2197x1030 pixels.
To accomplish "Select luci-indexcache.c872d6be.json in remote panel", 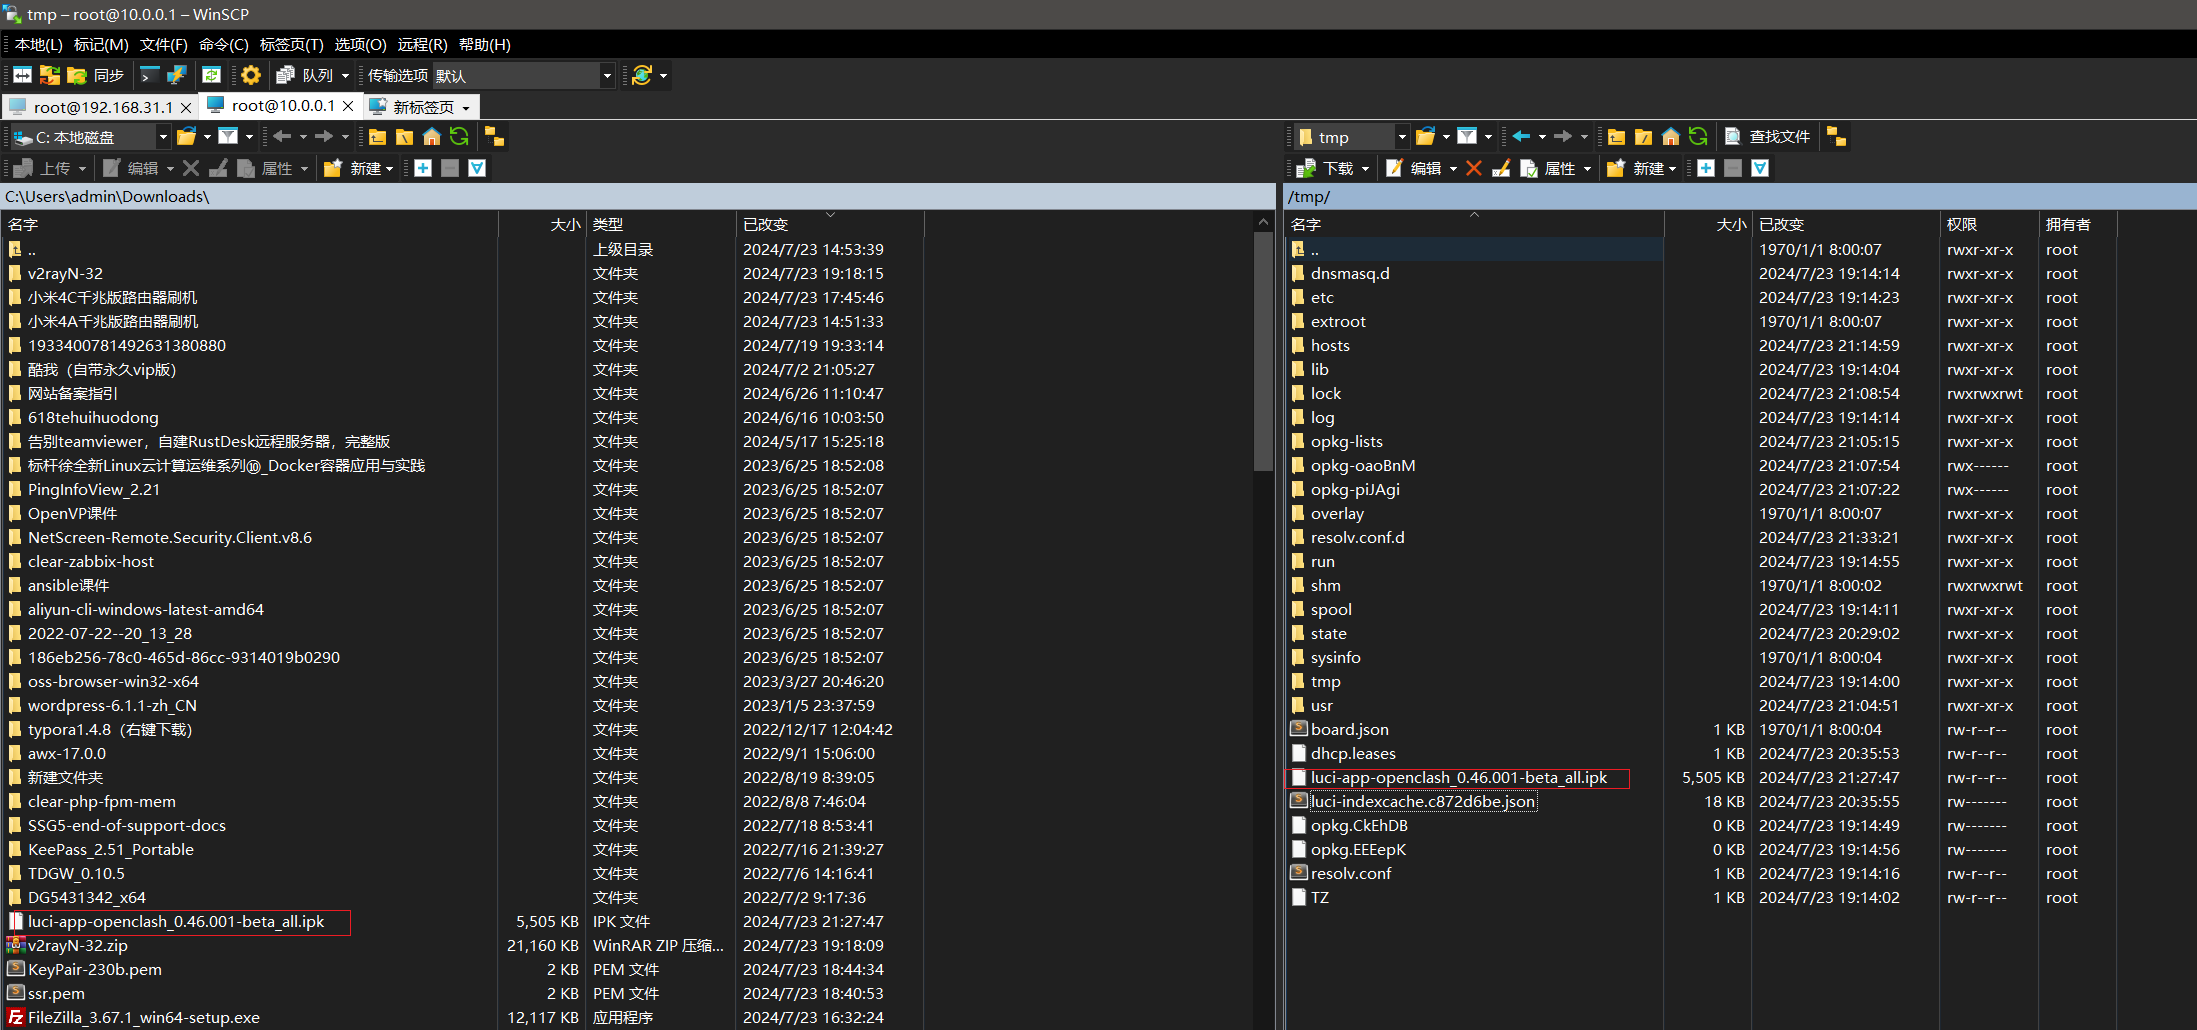I will [x=1421, y=802].
